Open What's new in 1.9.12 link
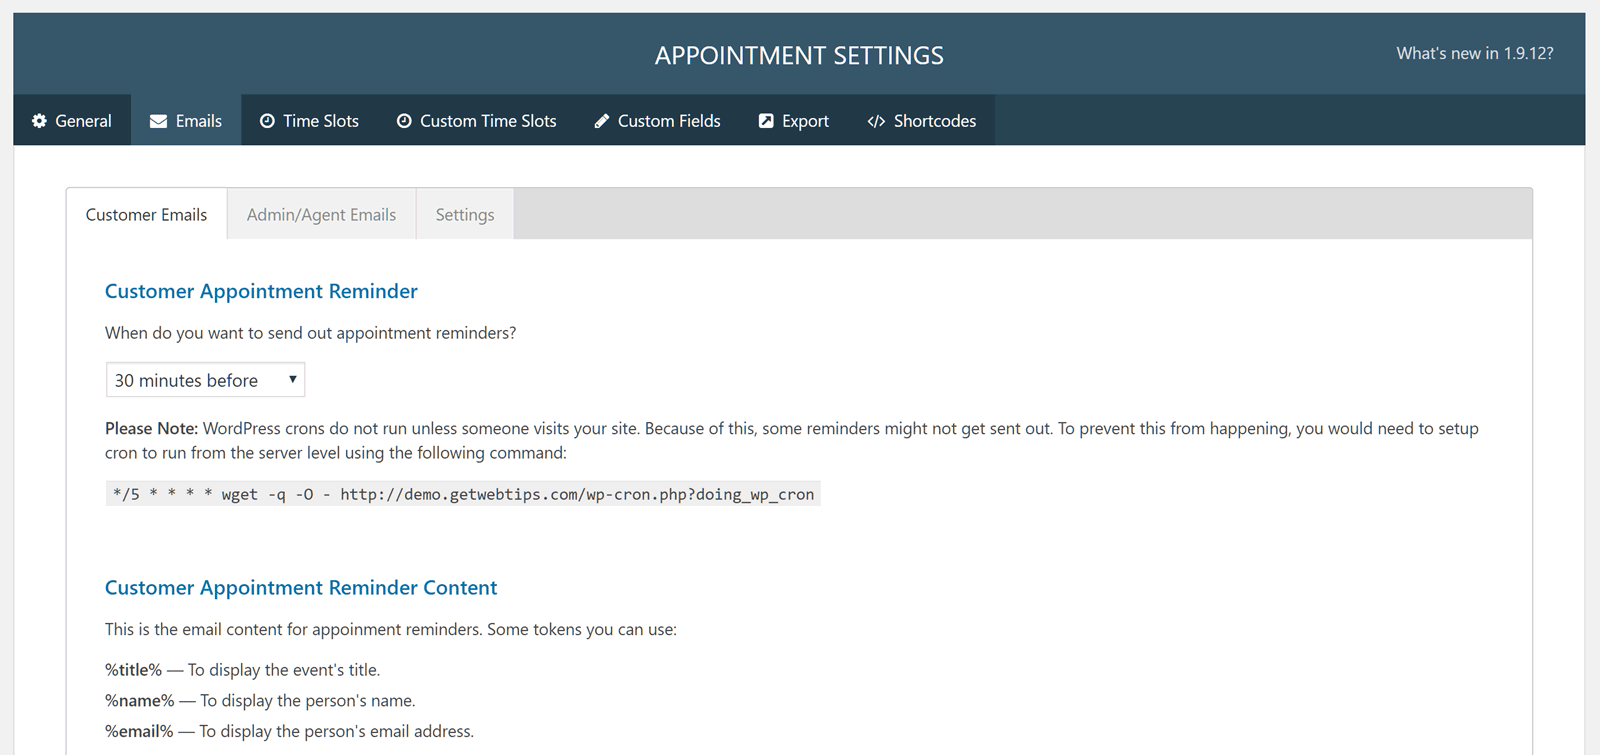This screenshot has height=755, width=1600. pyautogui.click(x=1474, y=54)
